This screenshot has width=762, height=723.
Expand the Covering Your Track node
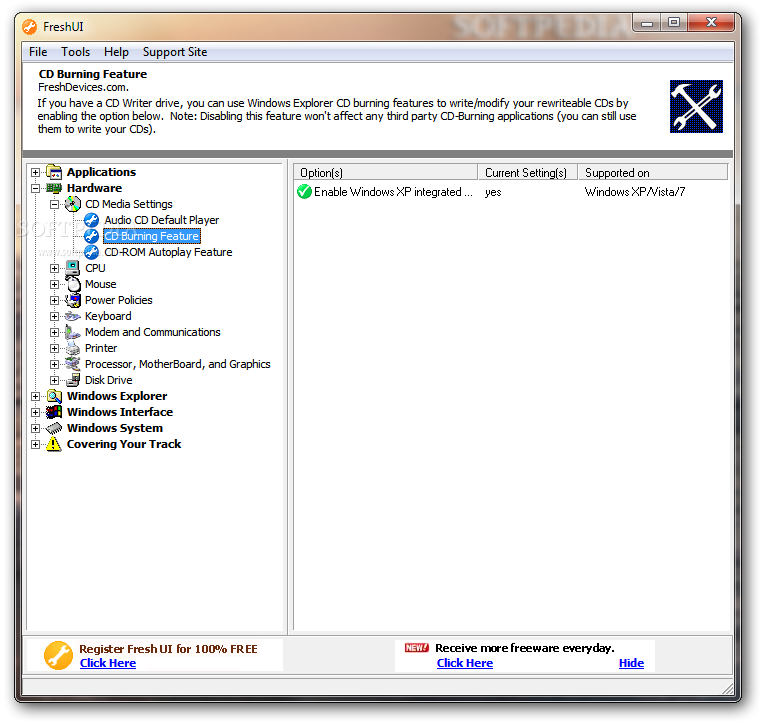click(35, 445)
